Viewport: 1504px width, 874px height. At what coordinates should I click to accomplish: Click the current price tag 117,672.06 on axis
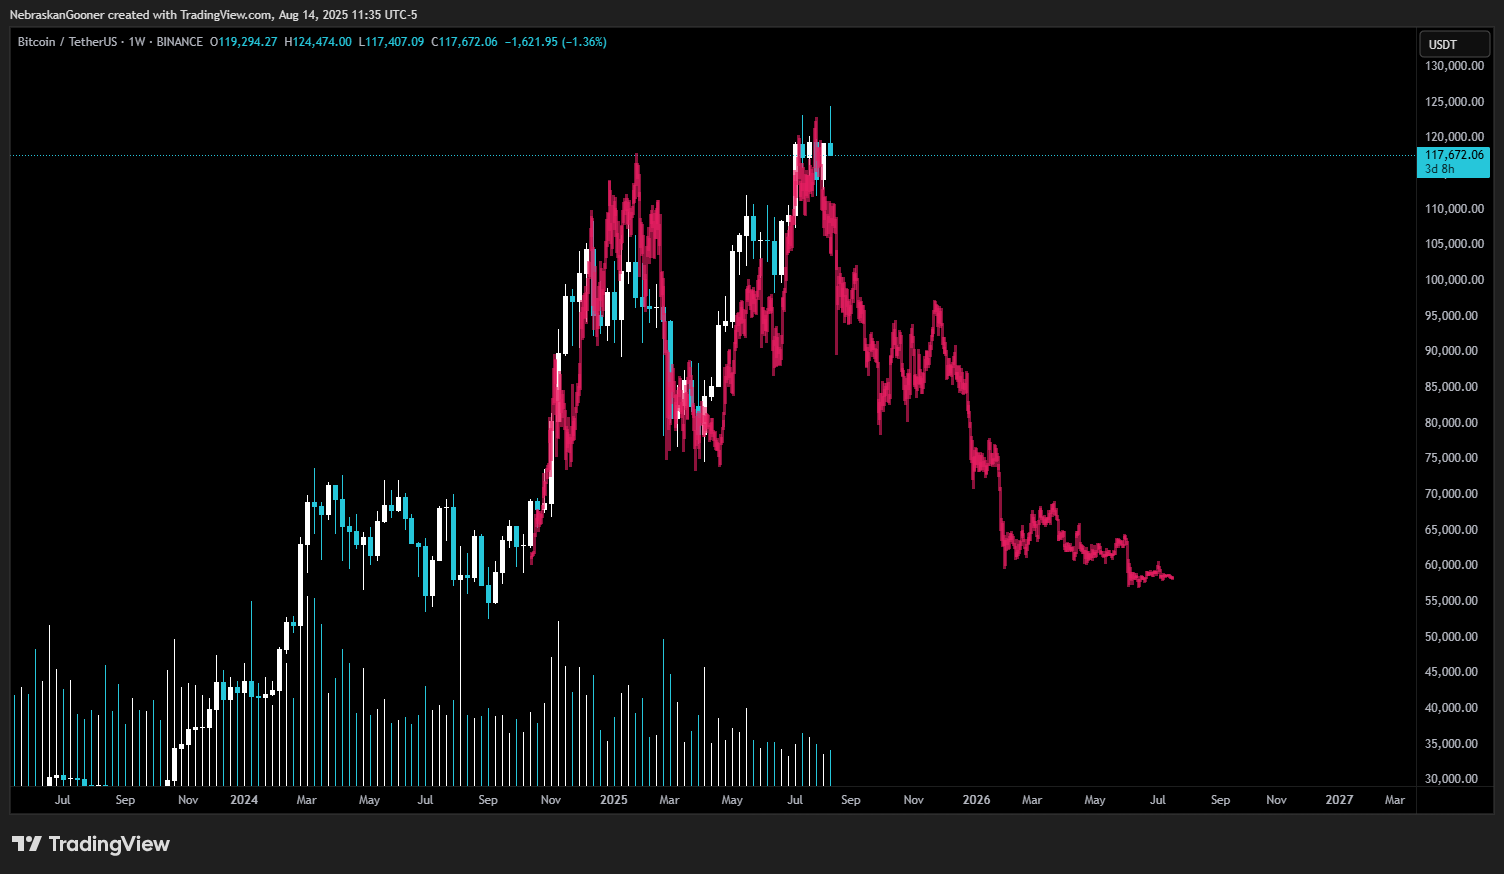pos(1454,155)
